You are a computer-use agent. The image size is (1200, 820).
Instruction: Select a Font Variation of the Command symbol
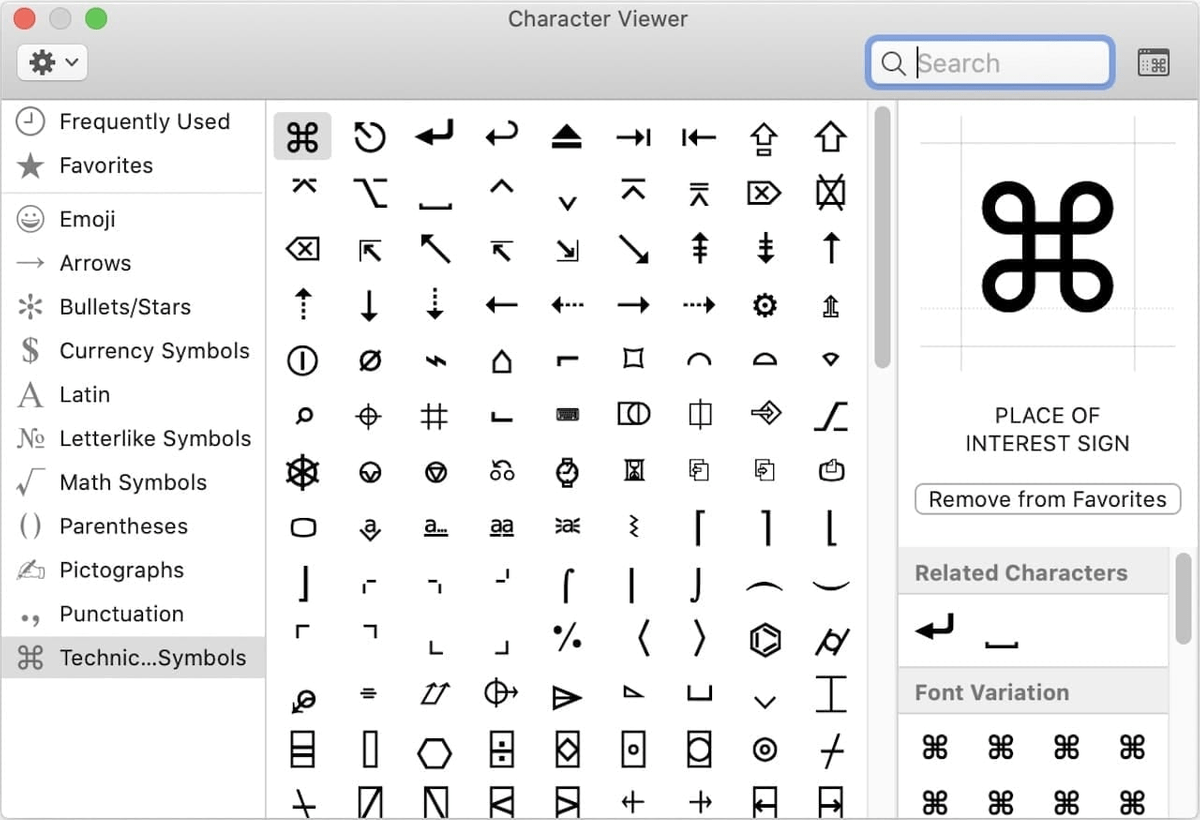(934, 747)
